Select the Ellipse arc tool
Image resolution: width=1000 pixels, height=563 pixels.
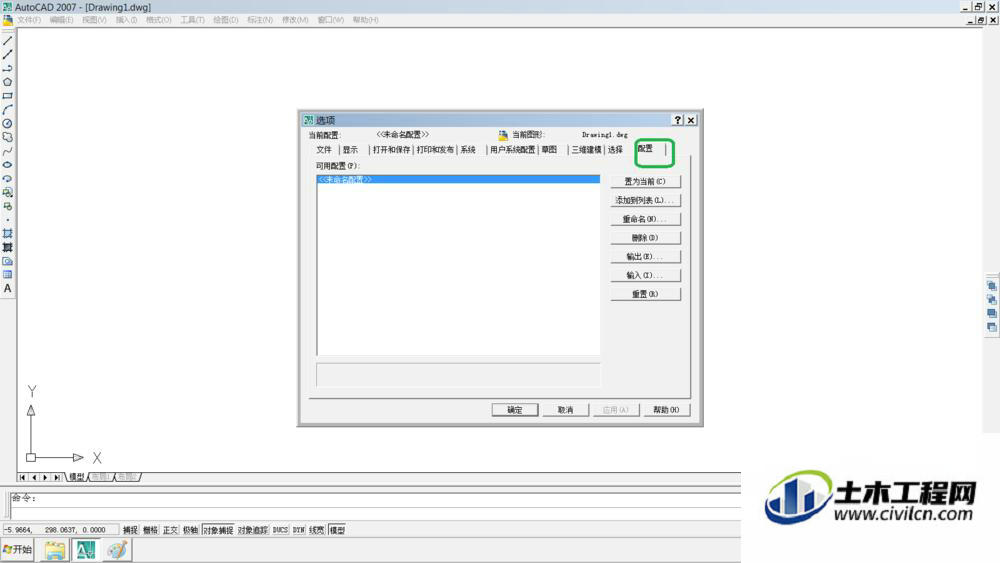[x=8, y=179]
